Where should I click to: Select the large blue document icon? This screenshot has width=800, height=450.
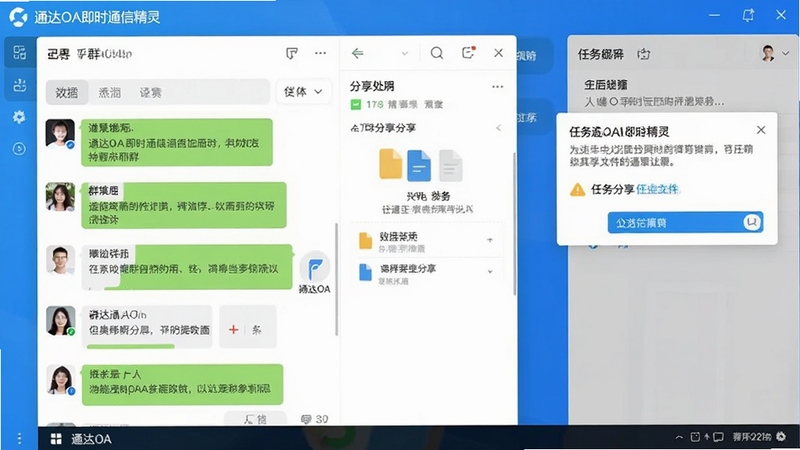pyautogui.click(x=419, y=165)
